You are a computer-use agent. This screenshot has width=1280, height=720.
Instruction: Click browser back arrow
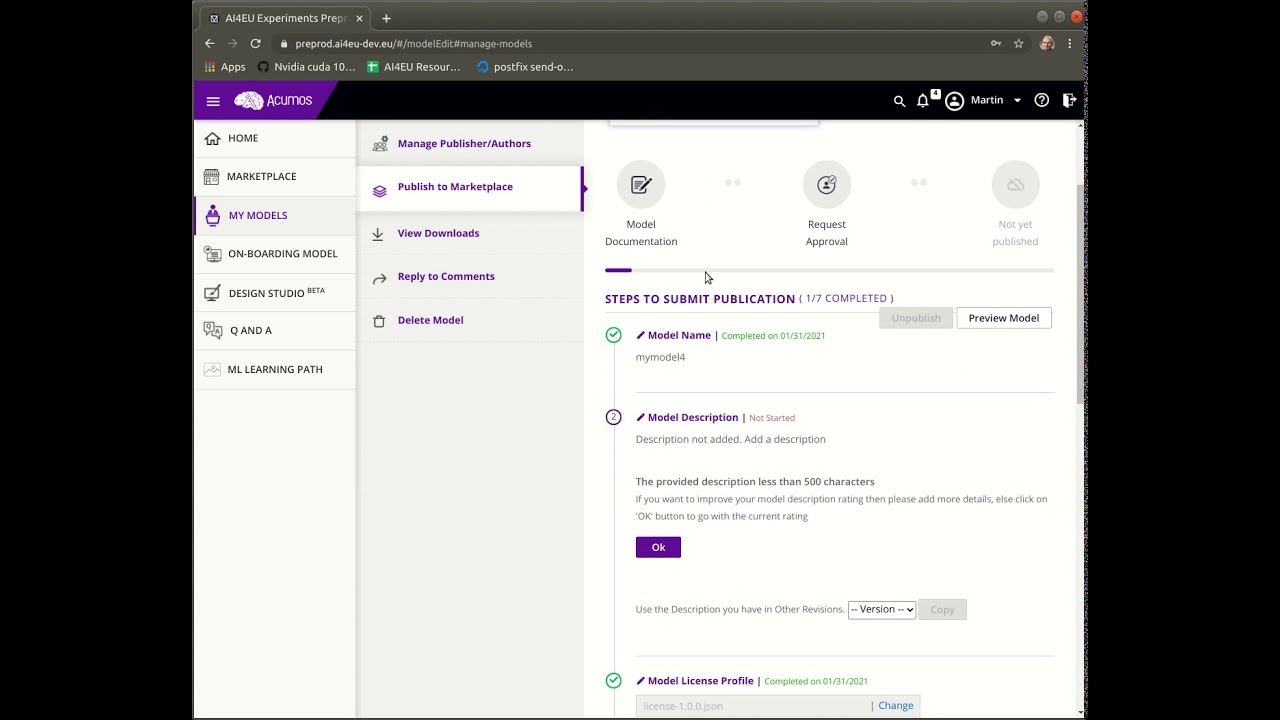point(209,43)
